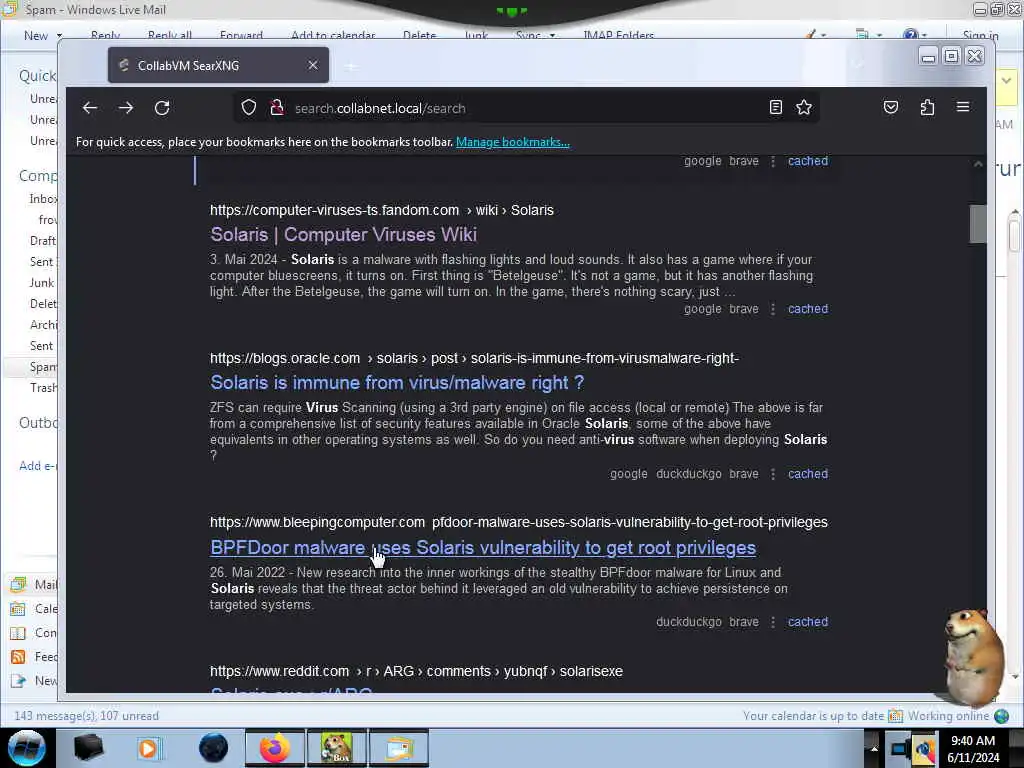The height and width of the screenshot is (768, 1024).
Task: Show hidden system tray icons arrow
Action: (x=874, y=748)
